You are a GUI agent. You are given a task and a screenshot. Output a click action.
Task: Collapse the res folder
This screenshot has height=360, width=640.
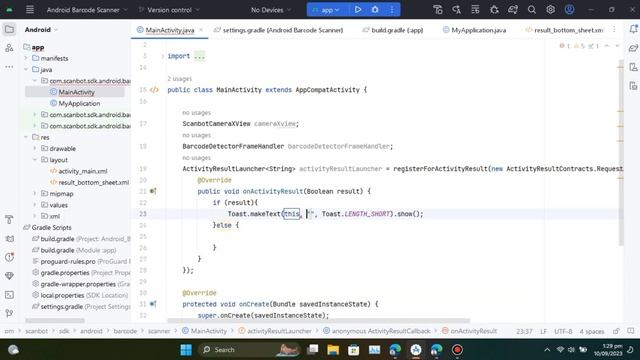(x=26, y=137)
